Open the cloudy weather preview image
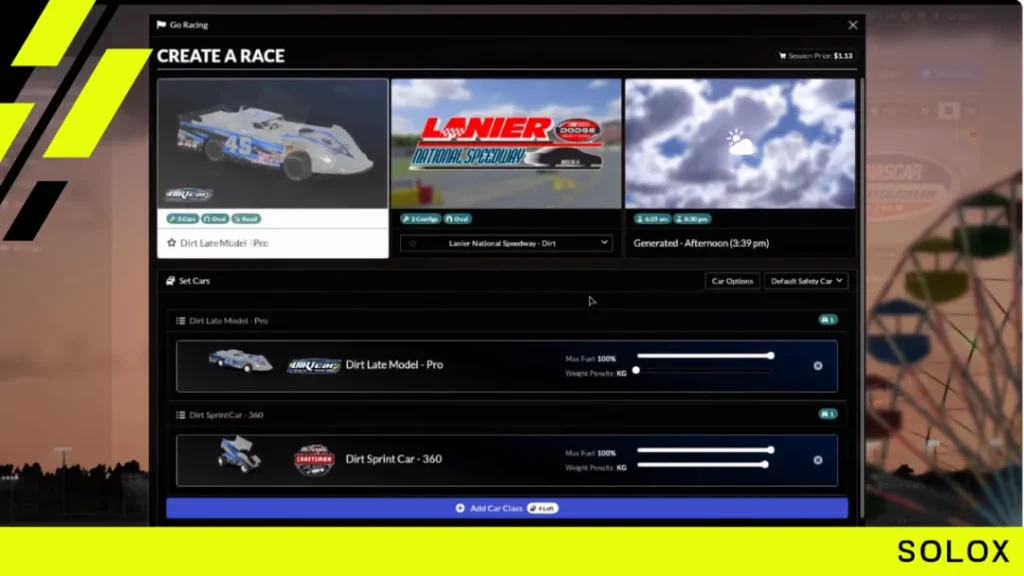 click(x=740, y=144)
